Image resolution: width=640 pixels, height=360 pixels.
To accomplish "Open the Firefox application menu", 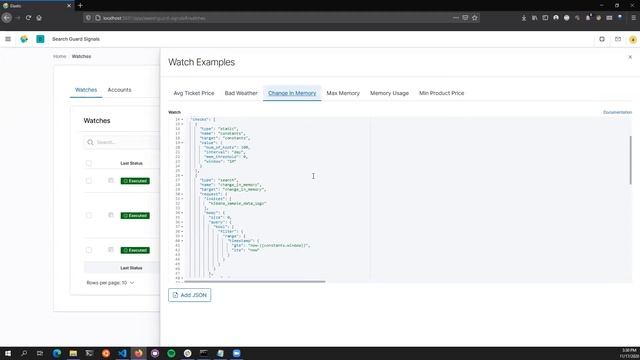I will (633, 18).
